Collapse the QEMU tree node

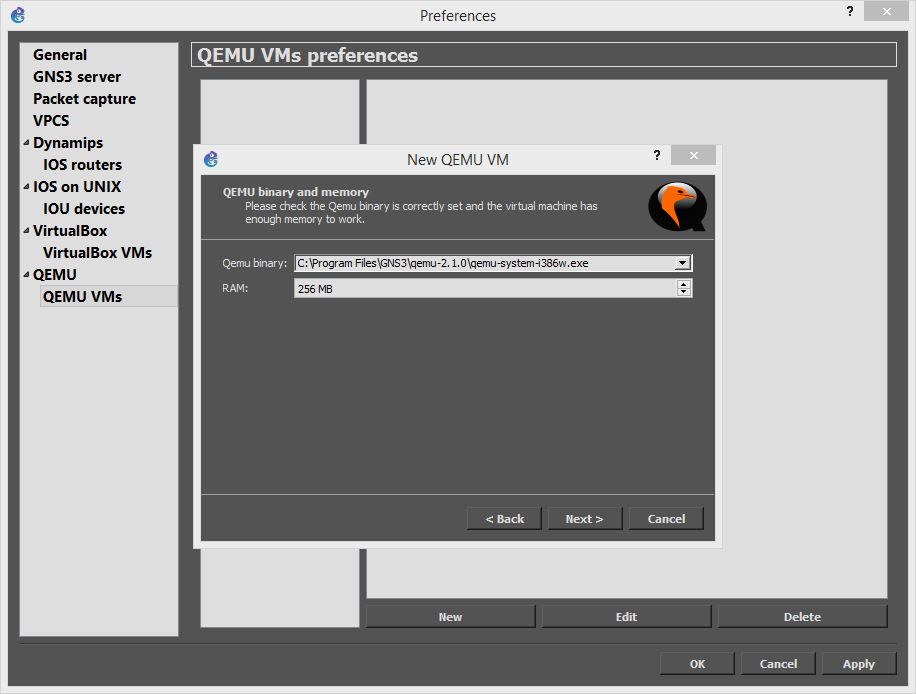tap(26, 274)
